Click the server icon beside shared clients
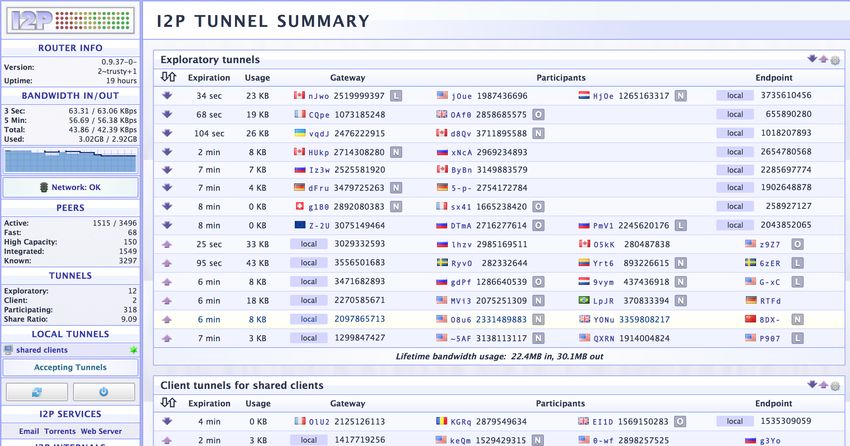850x446 pixels. coord(8,350)
